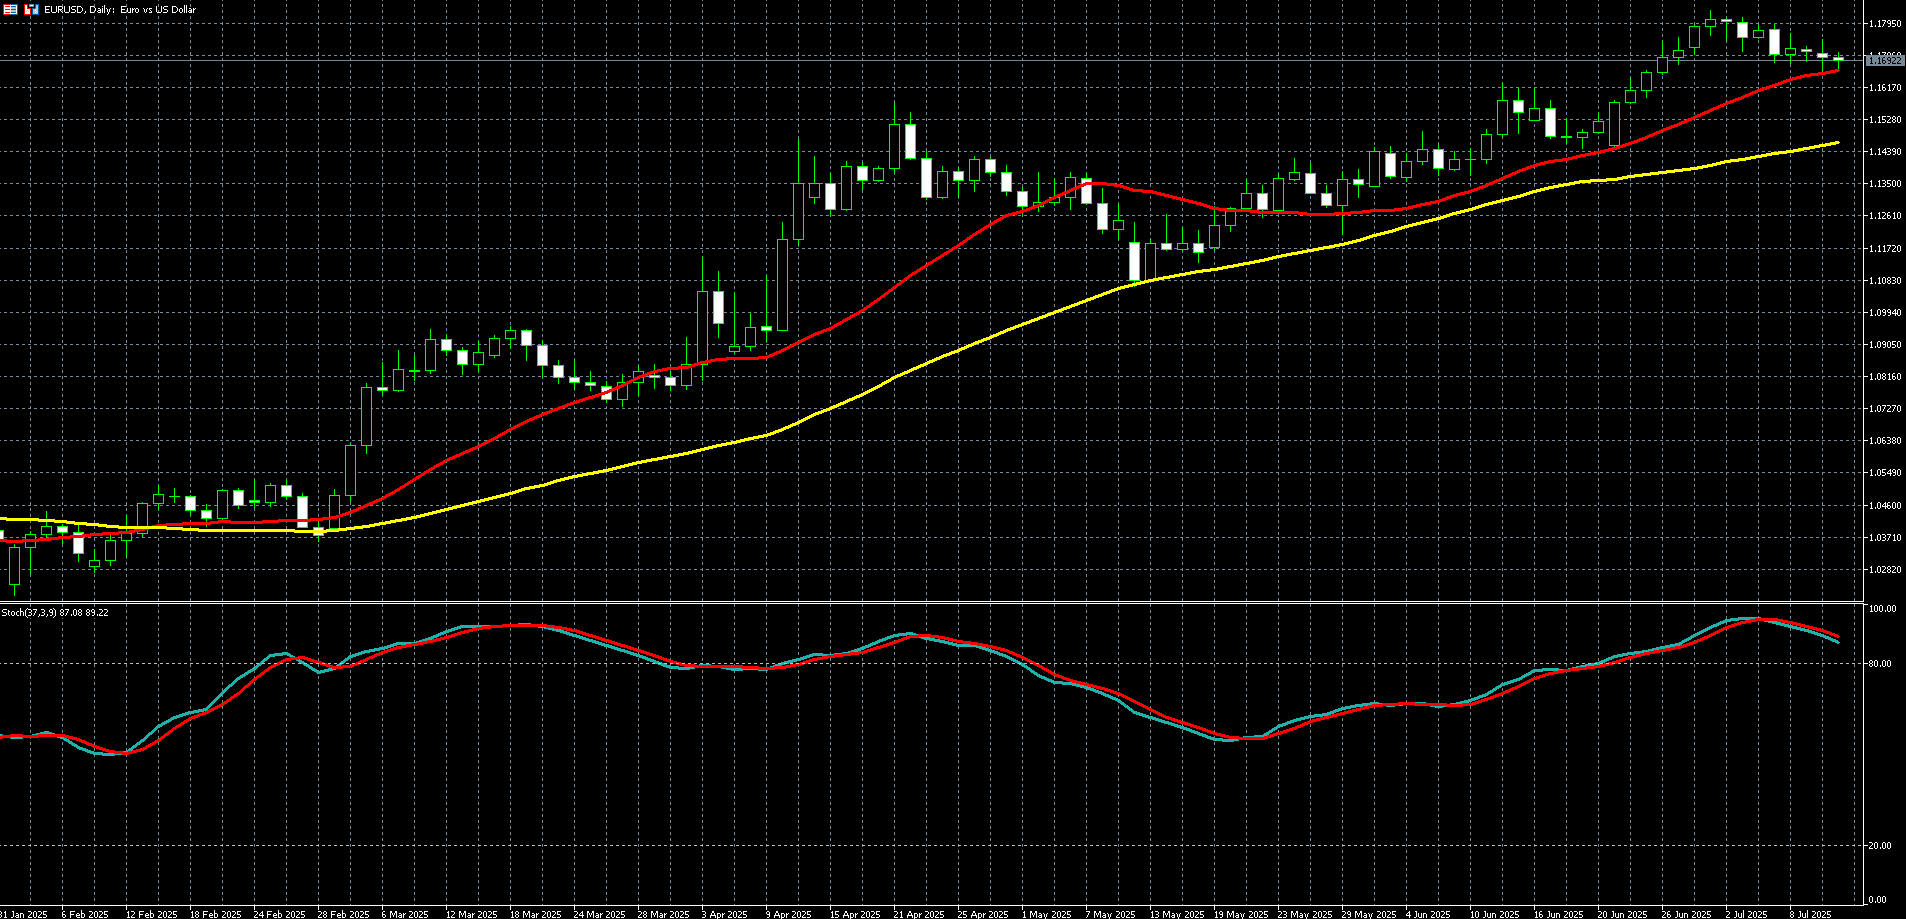Click the 20.00 stochastic level label
This screenshot has height=919, width=1906.
pos(1882,846)
